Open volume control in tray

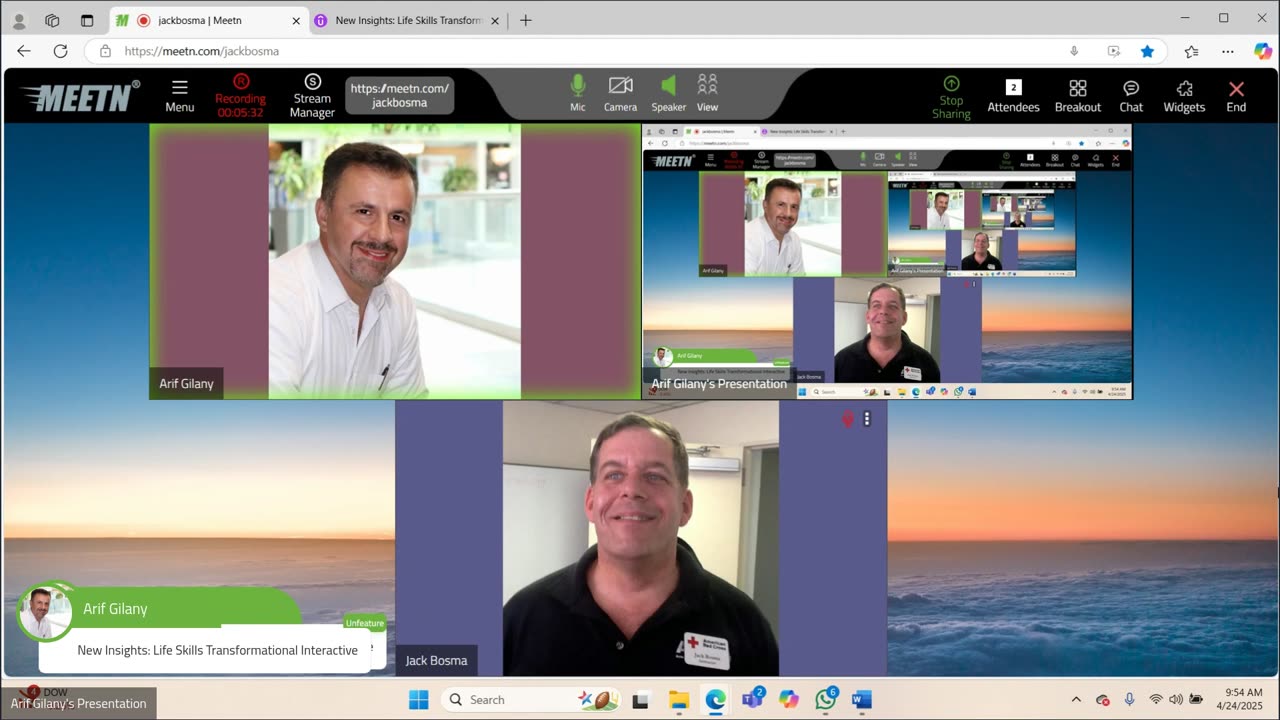pyautogui.click(x=1175, y=699)
